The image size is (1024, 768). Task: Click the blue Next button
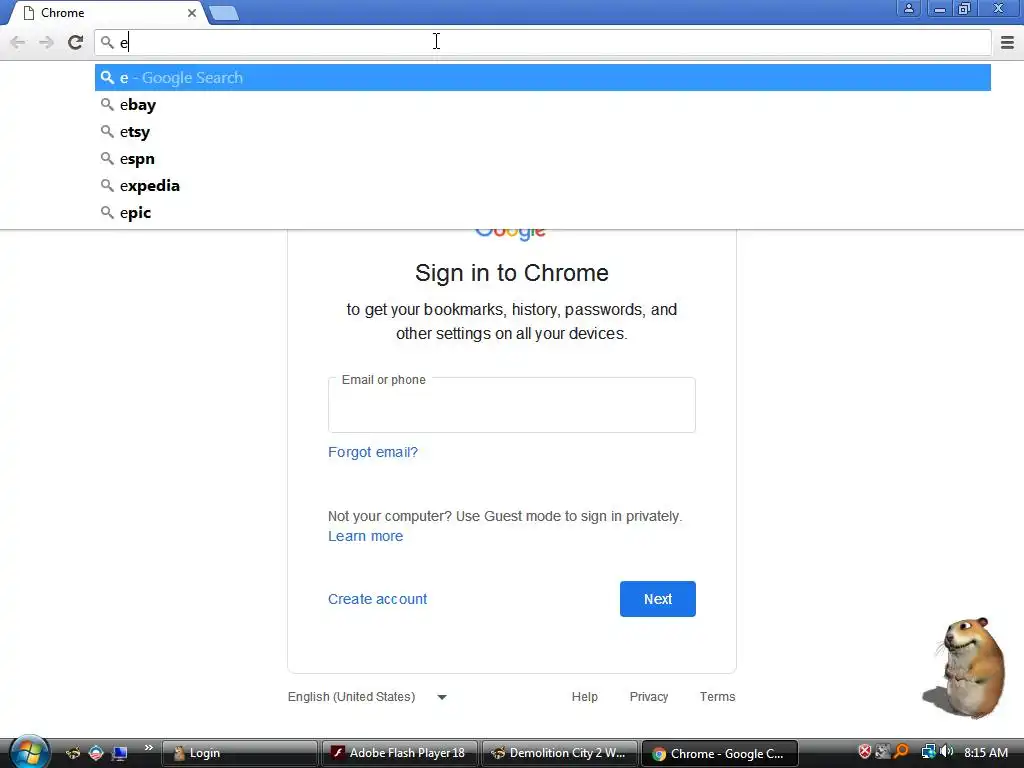click(658, 599)
